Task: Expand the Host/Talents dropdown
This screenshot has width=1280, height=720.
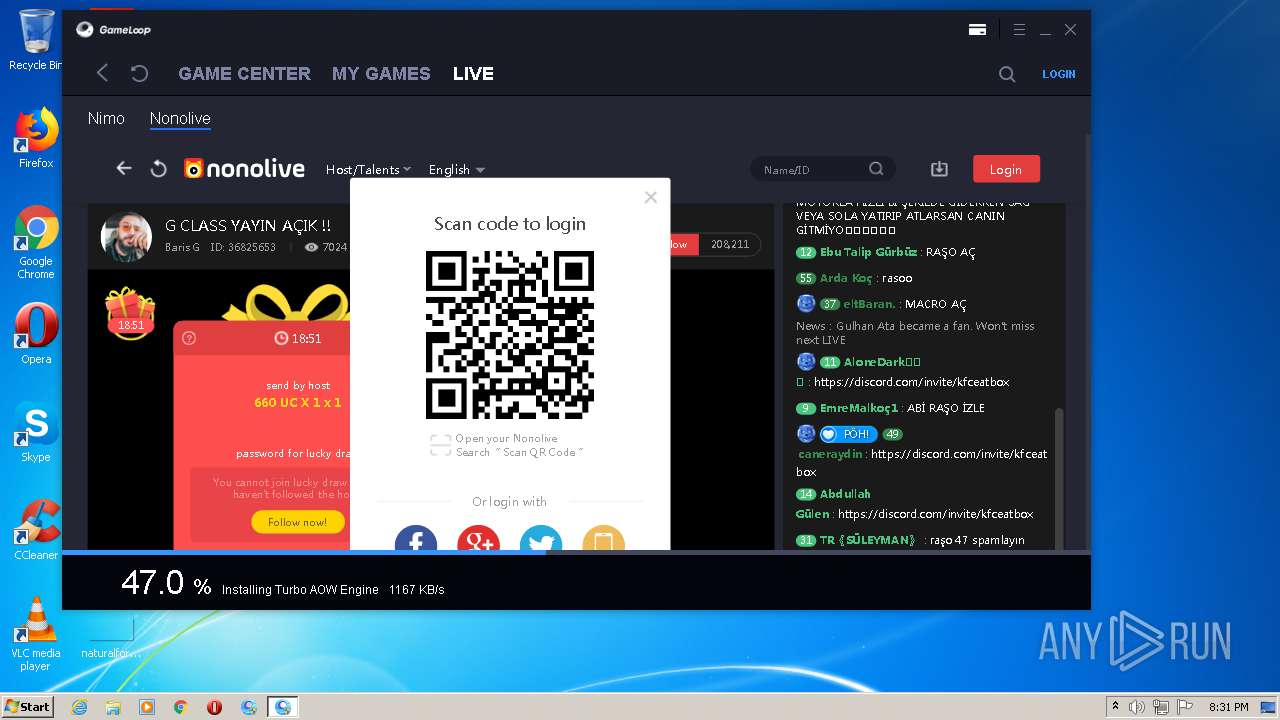Action: [x=368, y=169]
